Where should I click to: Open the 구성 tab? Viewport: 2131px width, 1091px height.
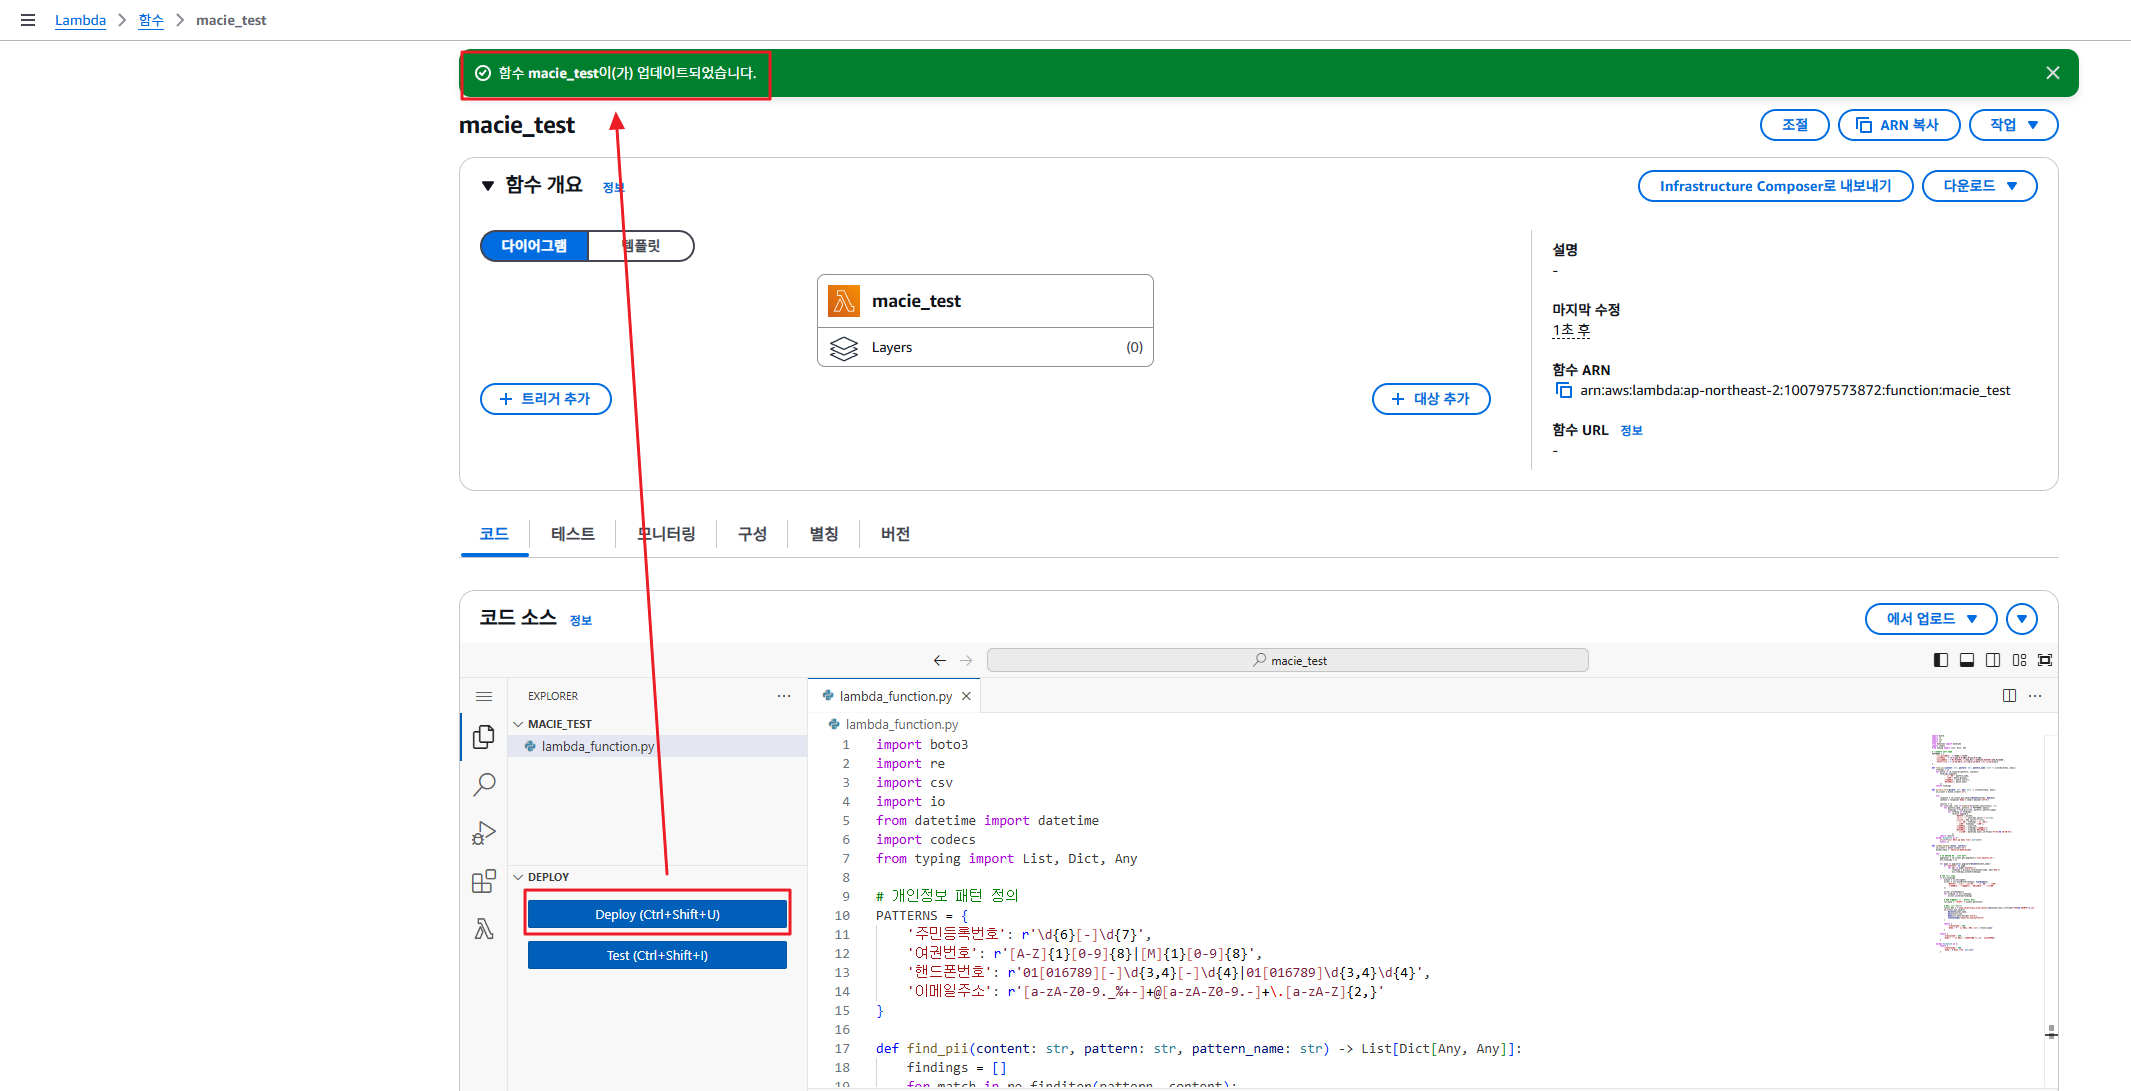pos(752,534)
